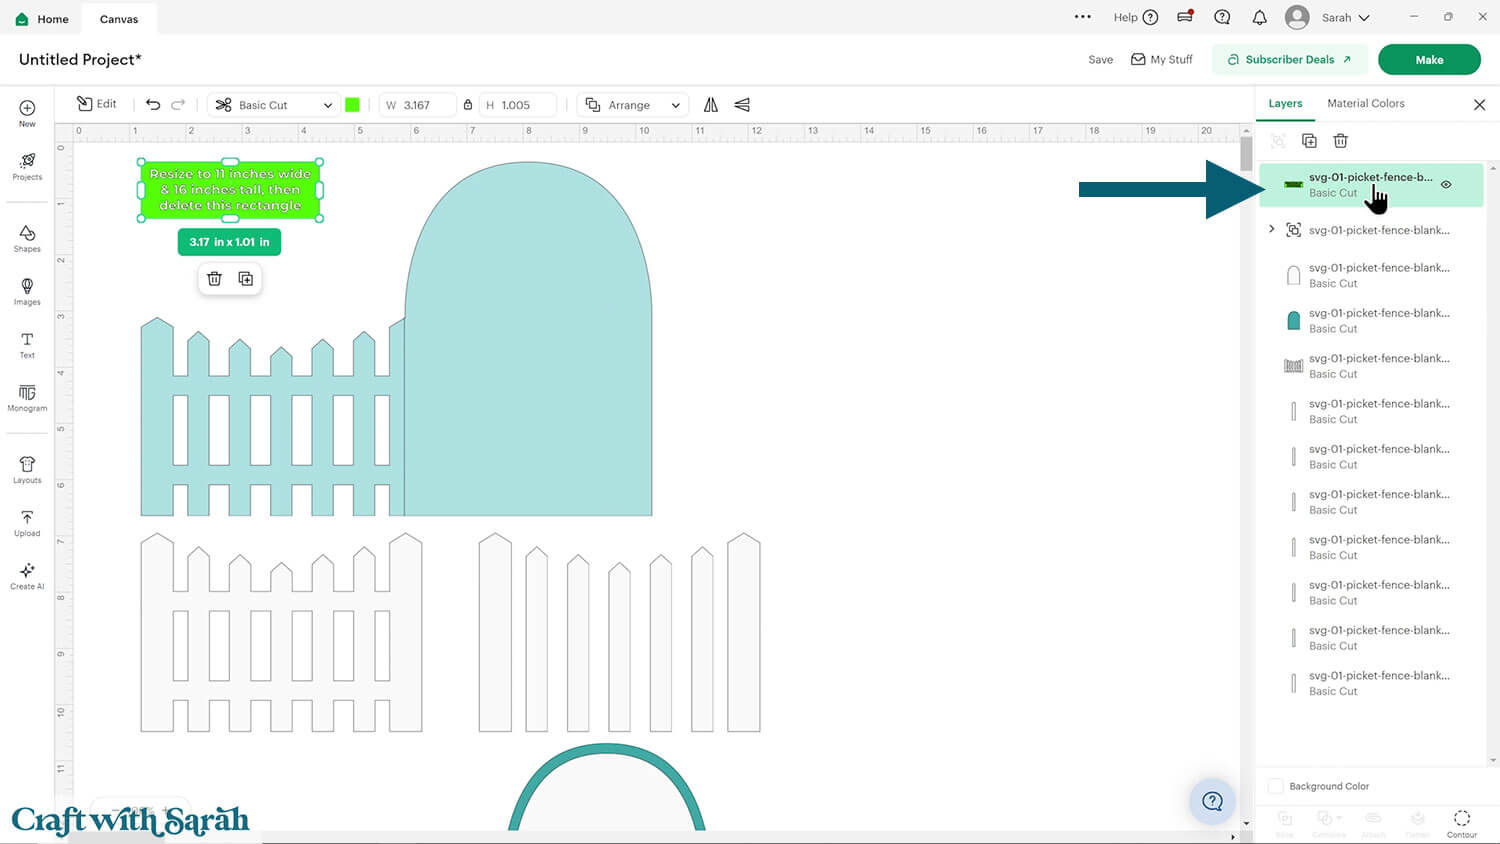The image size is (1500, 844).
Task: Delete selected layer using Layers panel trash icon
Action: click(x=1340, y=141)
